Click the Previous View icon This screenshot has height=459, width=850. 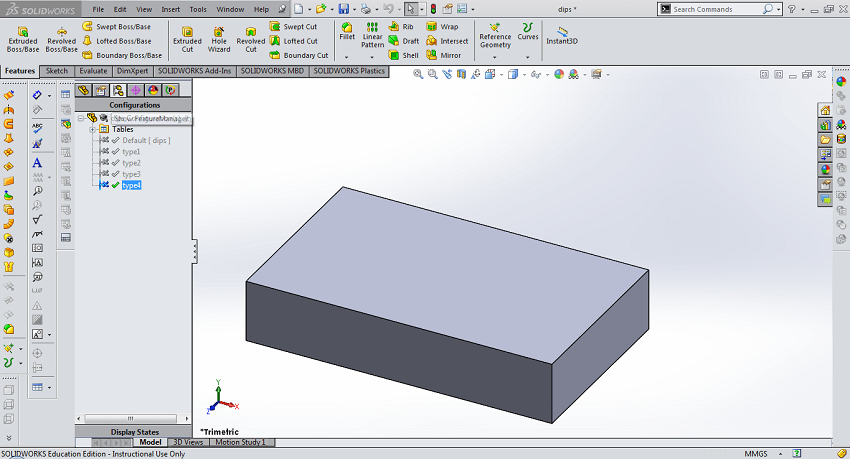(x=447, y=74)
